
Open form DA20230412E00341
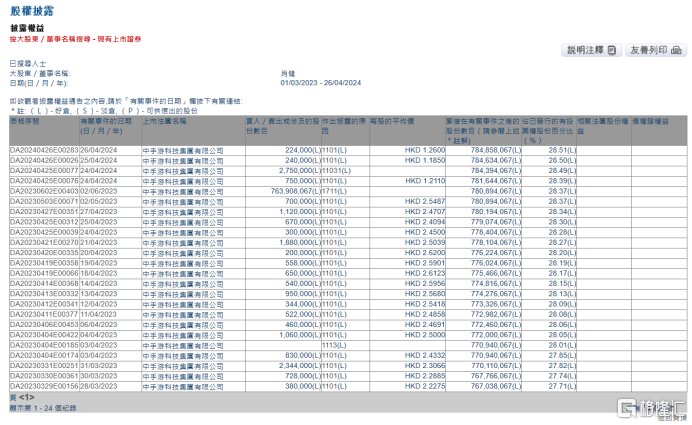point(44,304)
